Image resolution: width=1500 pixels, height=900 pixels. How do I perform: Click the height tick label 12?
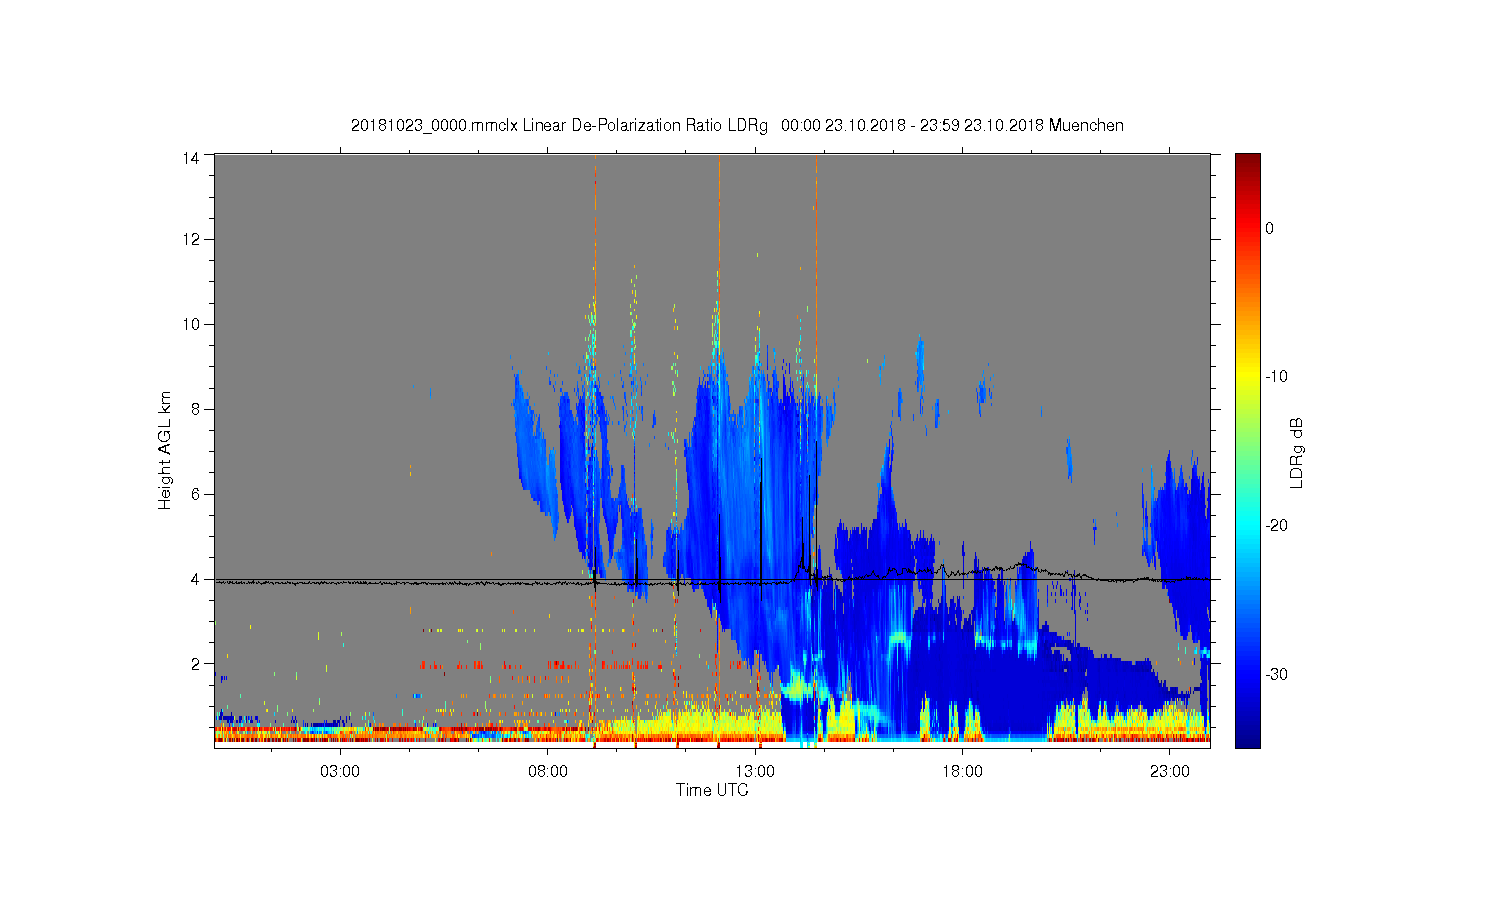coord(191,239)
